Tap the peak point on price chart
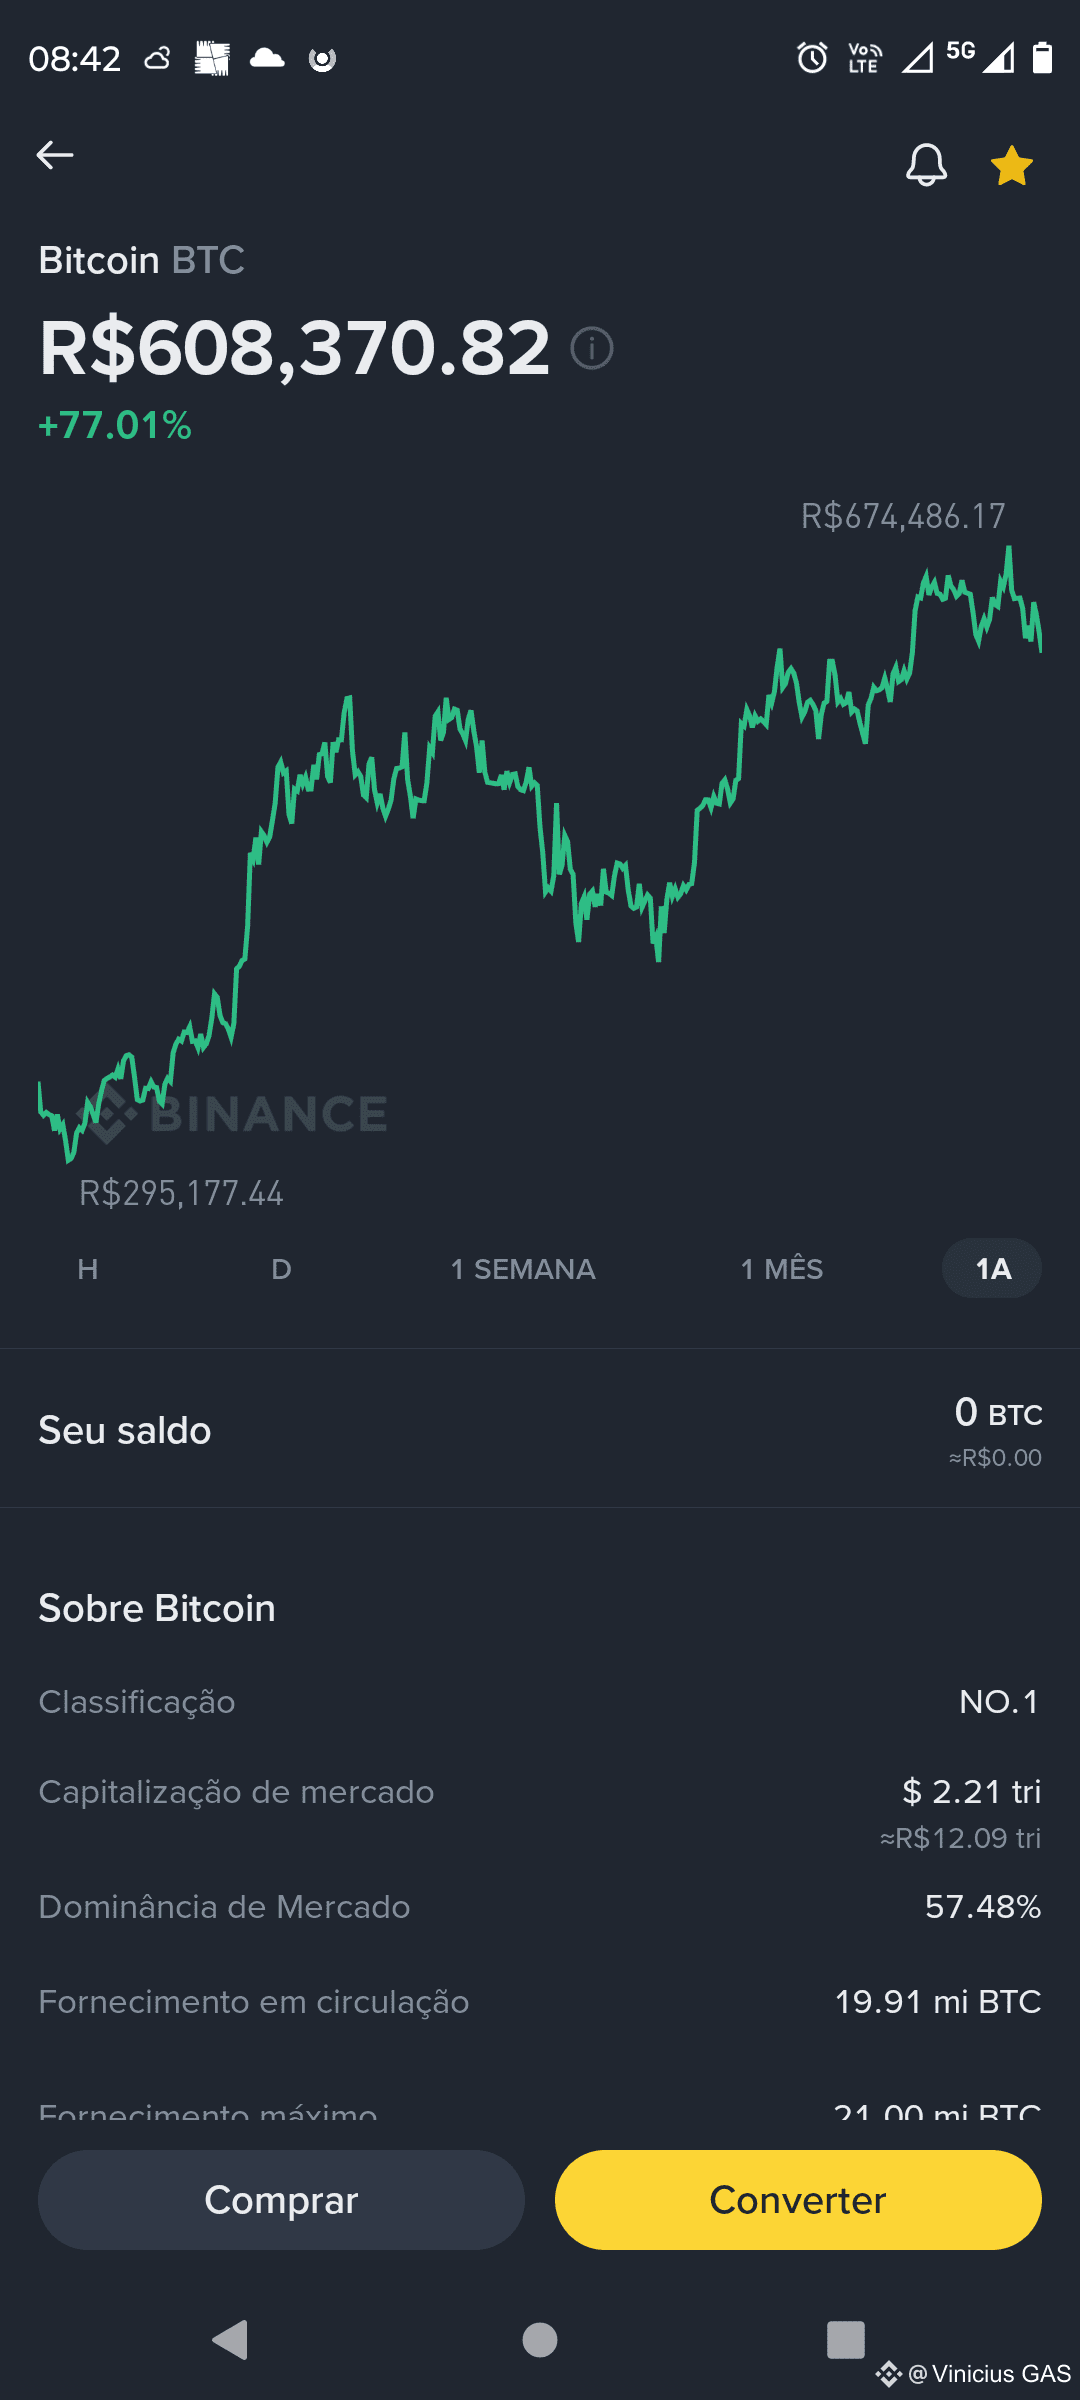The height and width of the screenshot is (2400, 1080). [x=1008, y=549]
